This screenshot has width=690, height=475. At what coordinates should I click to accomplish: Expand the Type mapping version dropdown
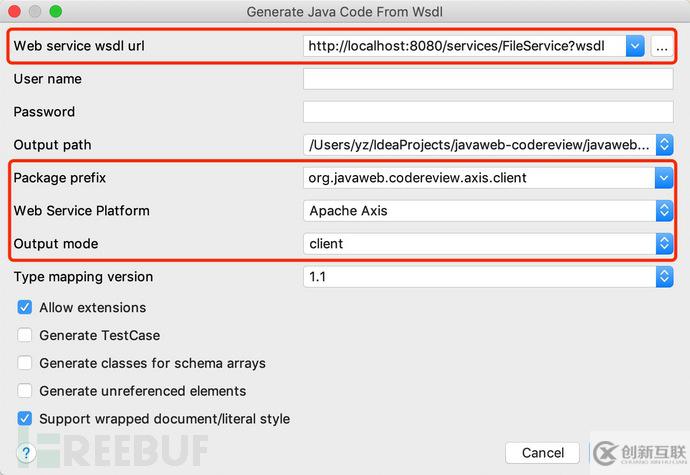664,277
